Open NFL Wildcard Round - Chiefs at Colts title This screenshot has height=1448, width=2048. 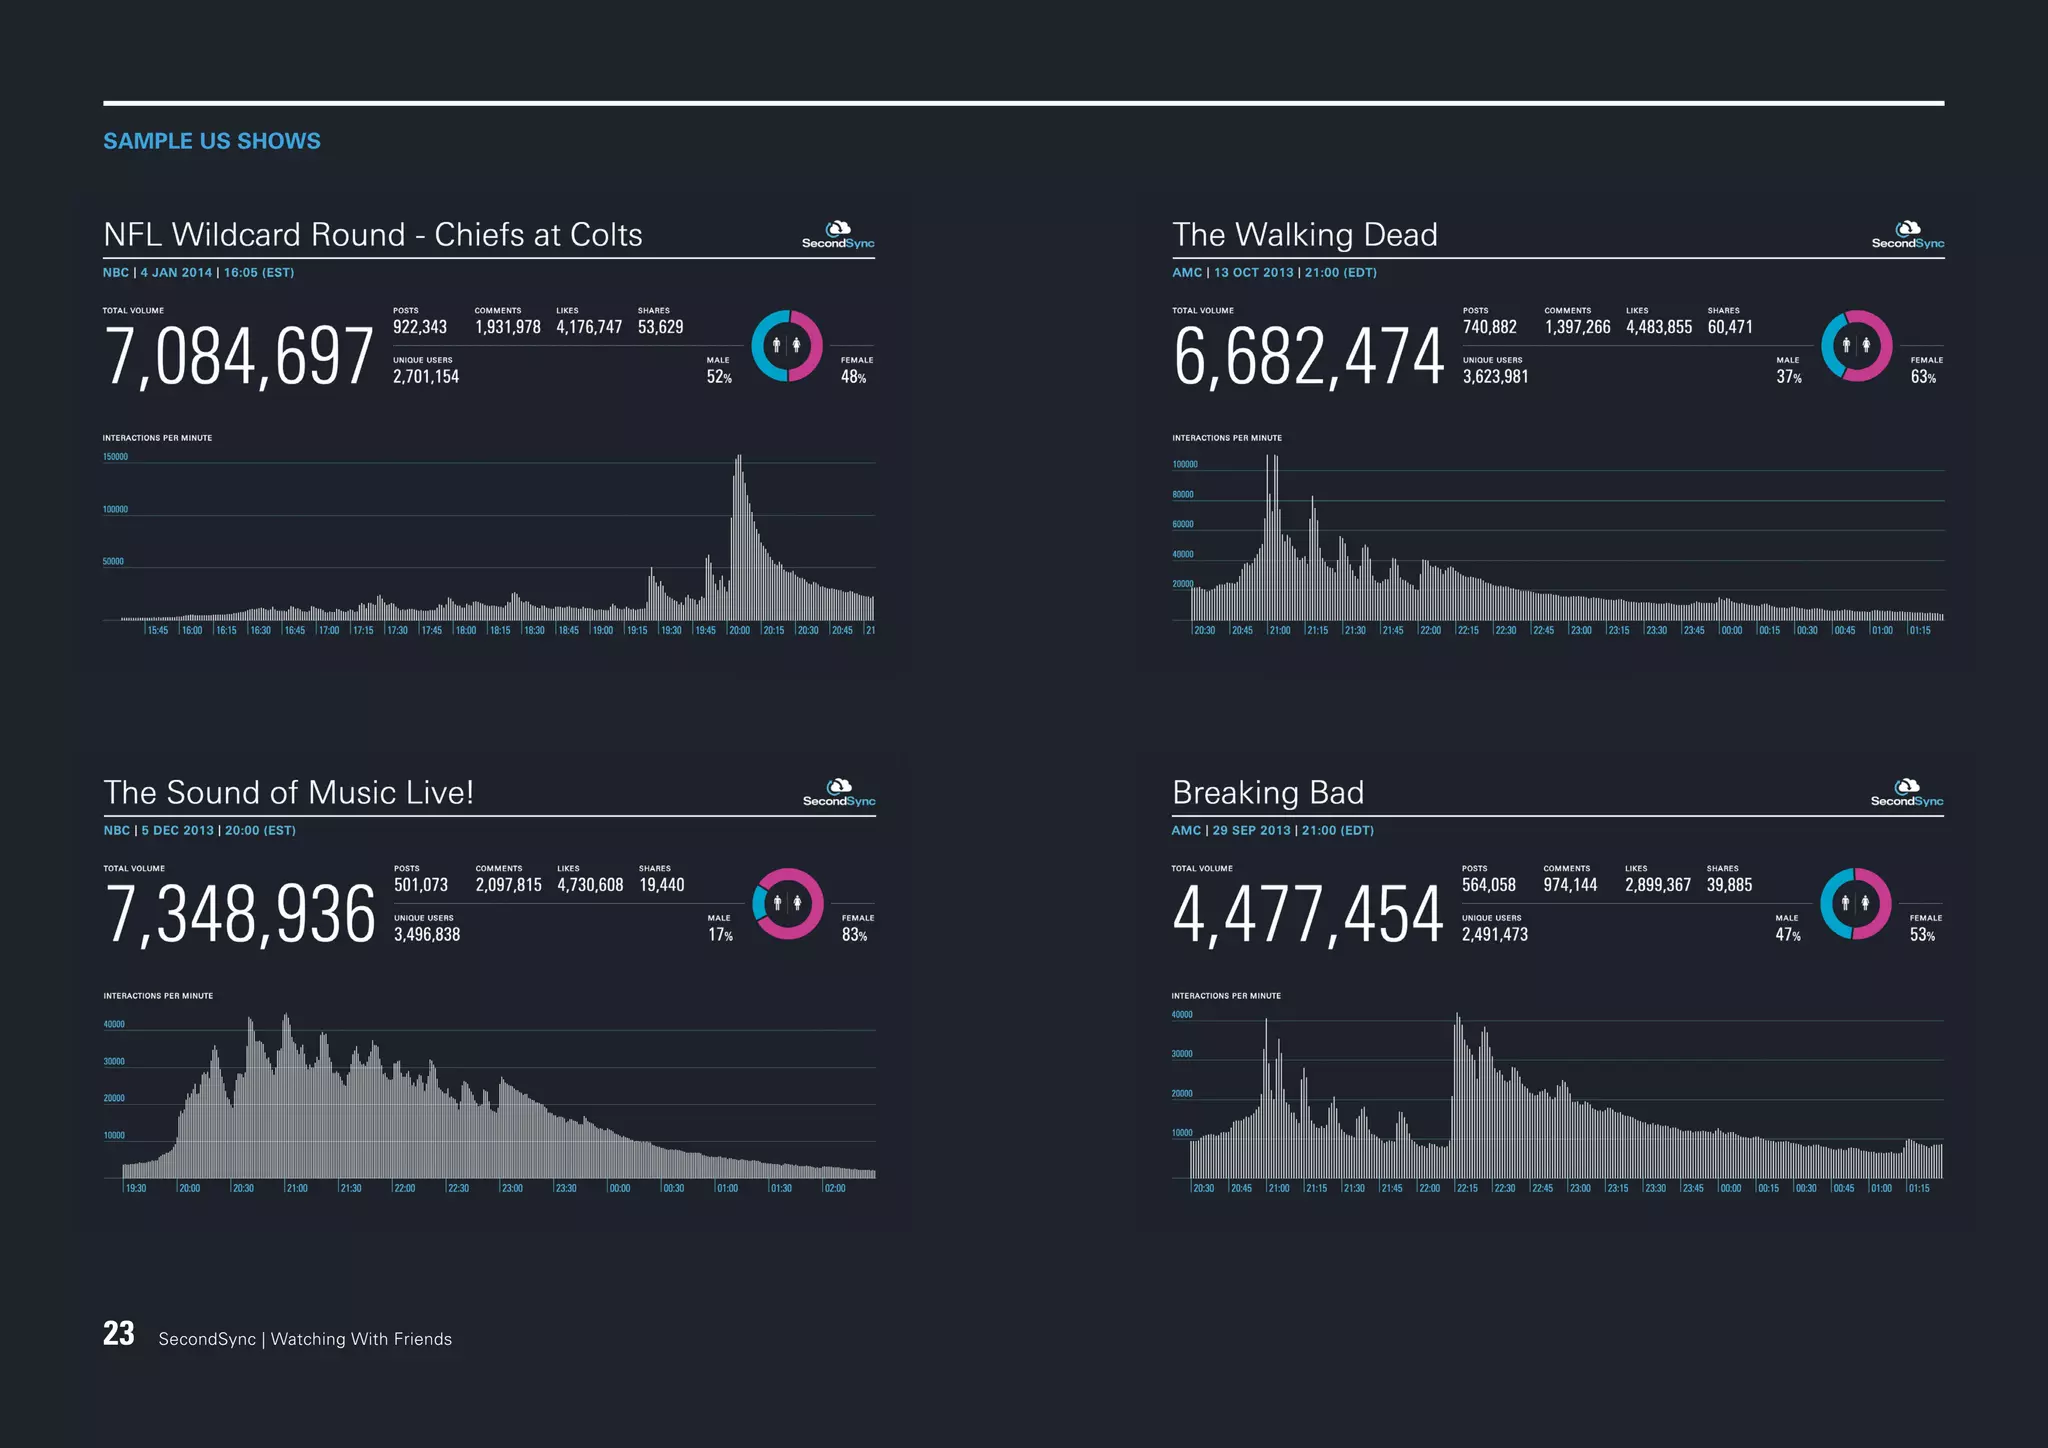[x=373, y=235]
